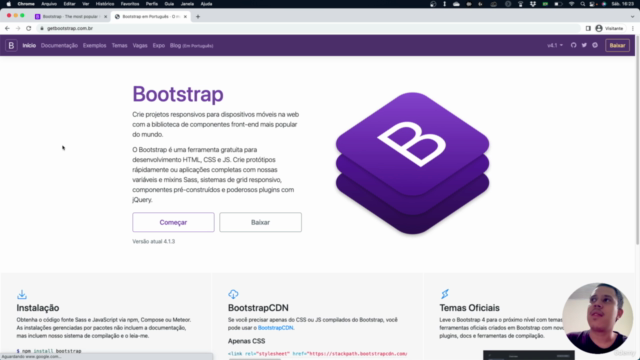Open the Histórico menu
The width and height of the screenshot is (640, 360).
point(105,4)
